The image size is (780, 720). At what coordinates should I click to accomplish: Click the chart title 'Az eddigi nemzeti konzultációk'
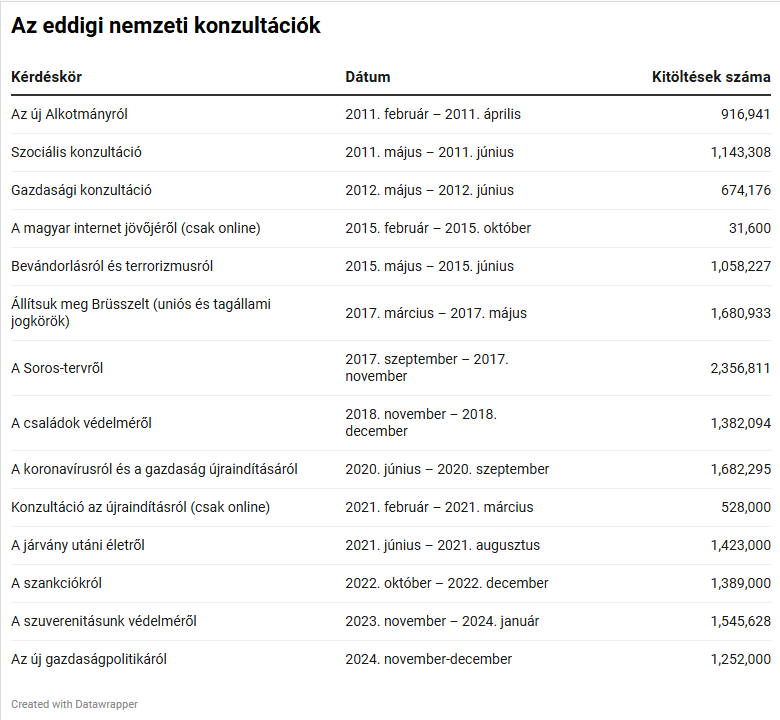coord(166,27)
